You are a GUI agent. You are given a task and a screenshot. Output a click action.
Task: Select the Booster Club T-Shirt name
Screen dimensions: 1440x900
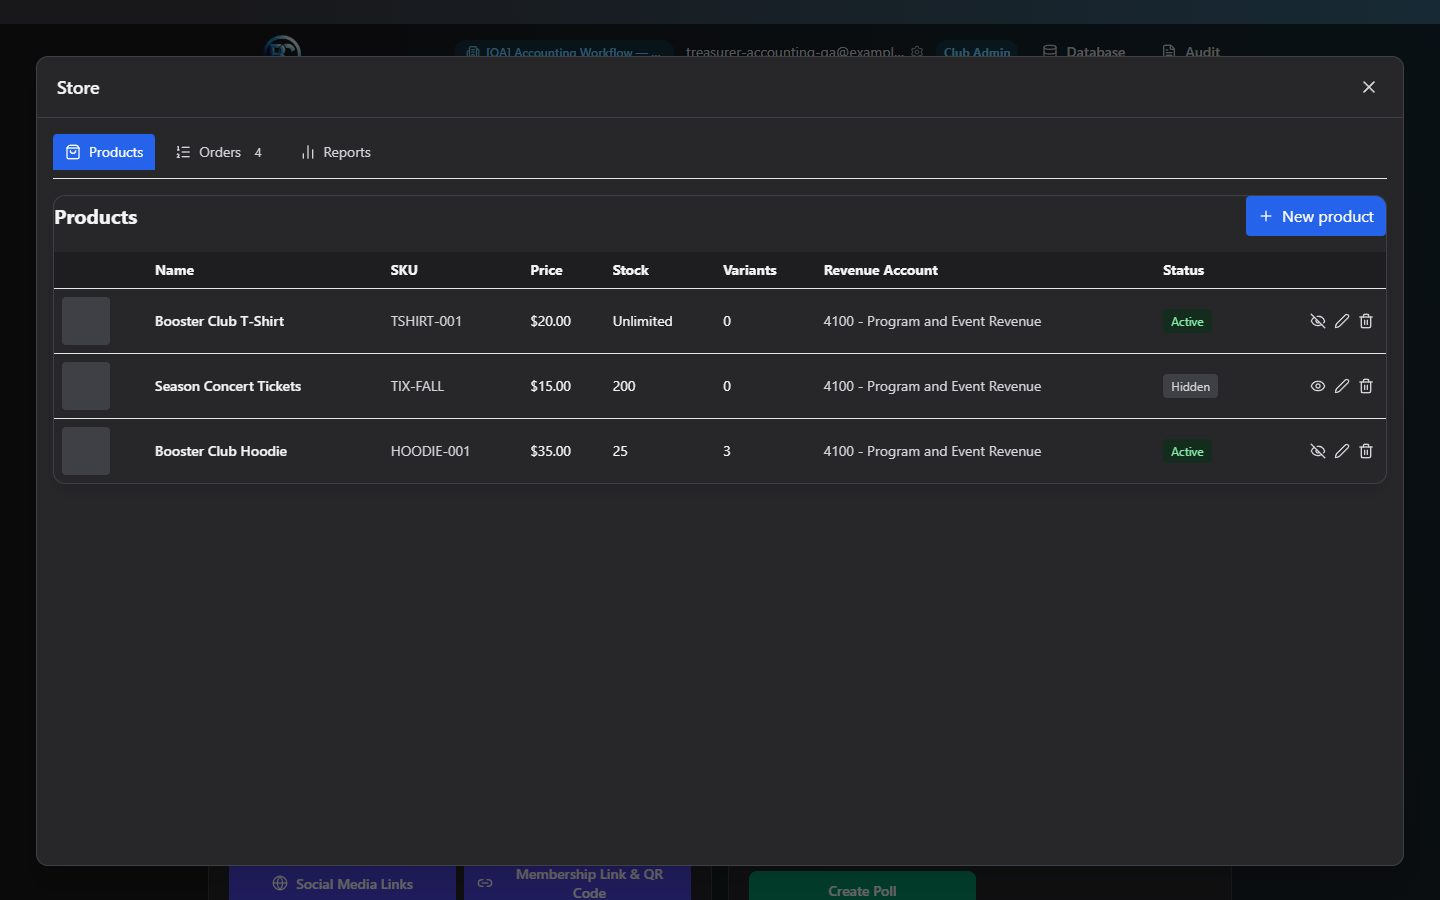[x=219, y=321]
